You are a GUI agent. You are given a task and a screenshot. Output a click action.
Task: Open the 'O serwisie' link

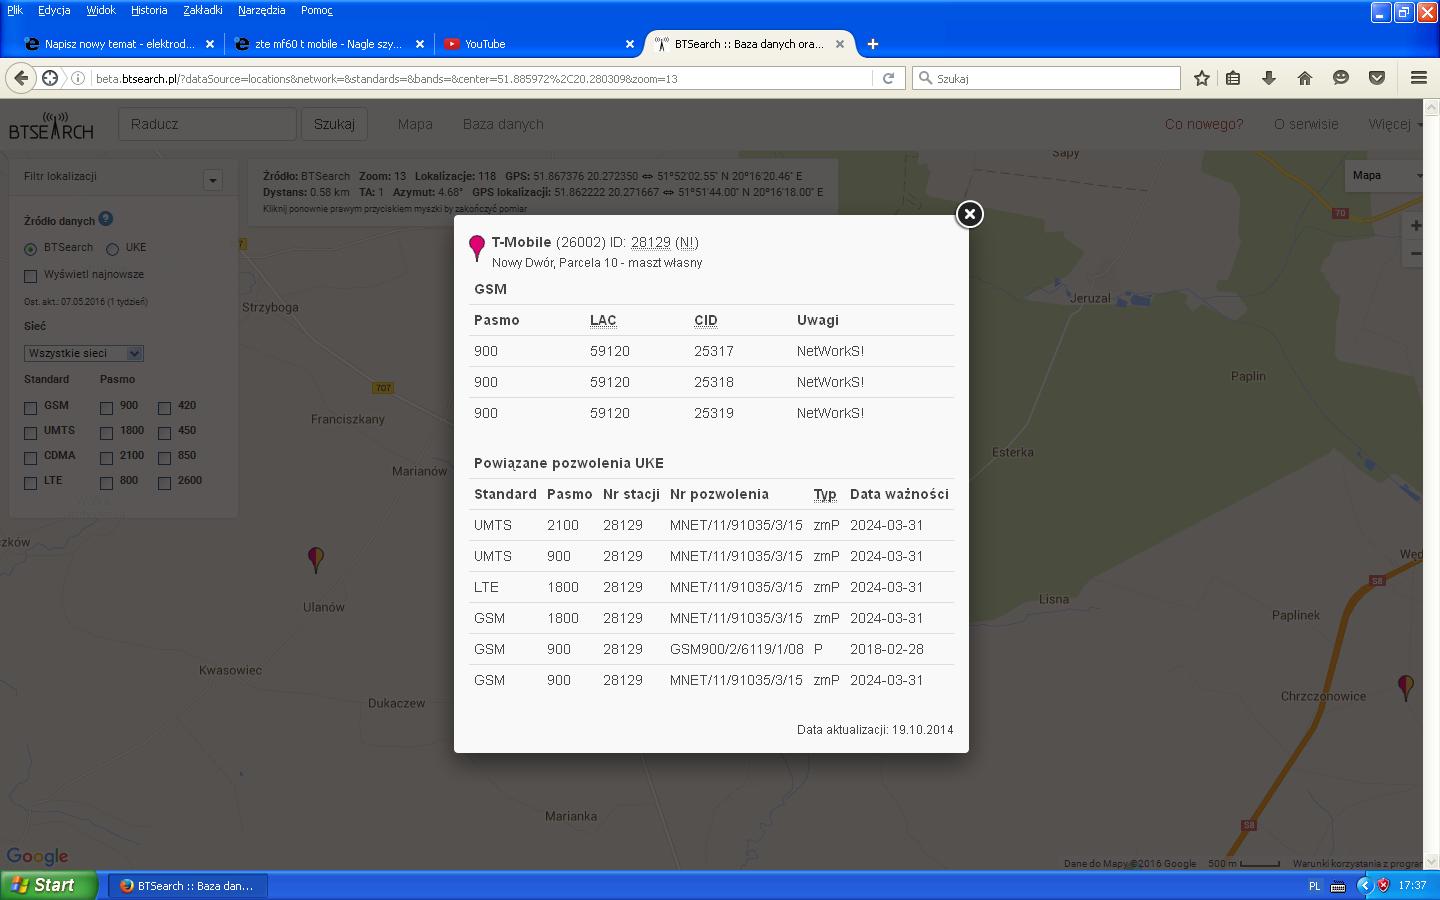point(1306,125)
